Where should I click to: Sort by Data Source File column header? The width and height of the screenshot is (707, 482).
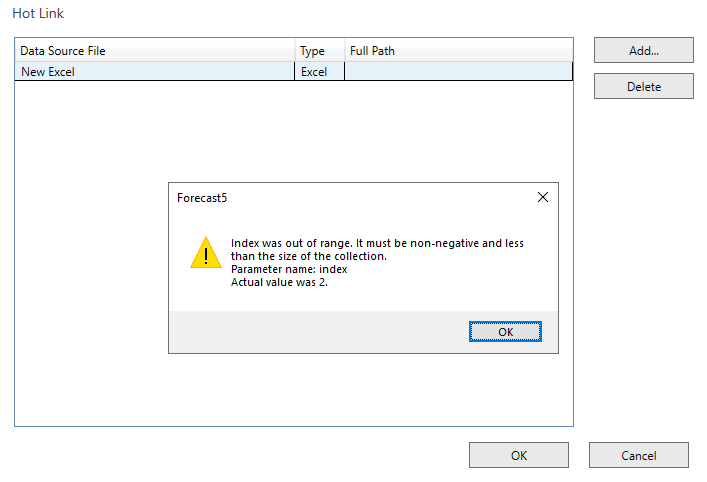pos(155,50)
